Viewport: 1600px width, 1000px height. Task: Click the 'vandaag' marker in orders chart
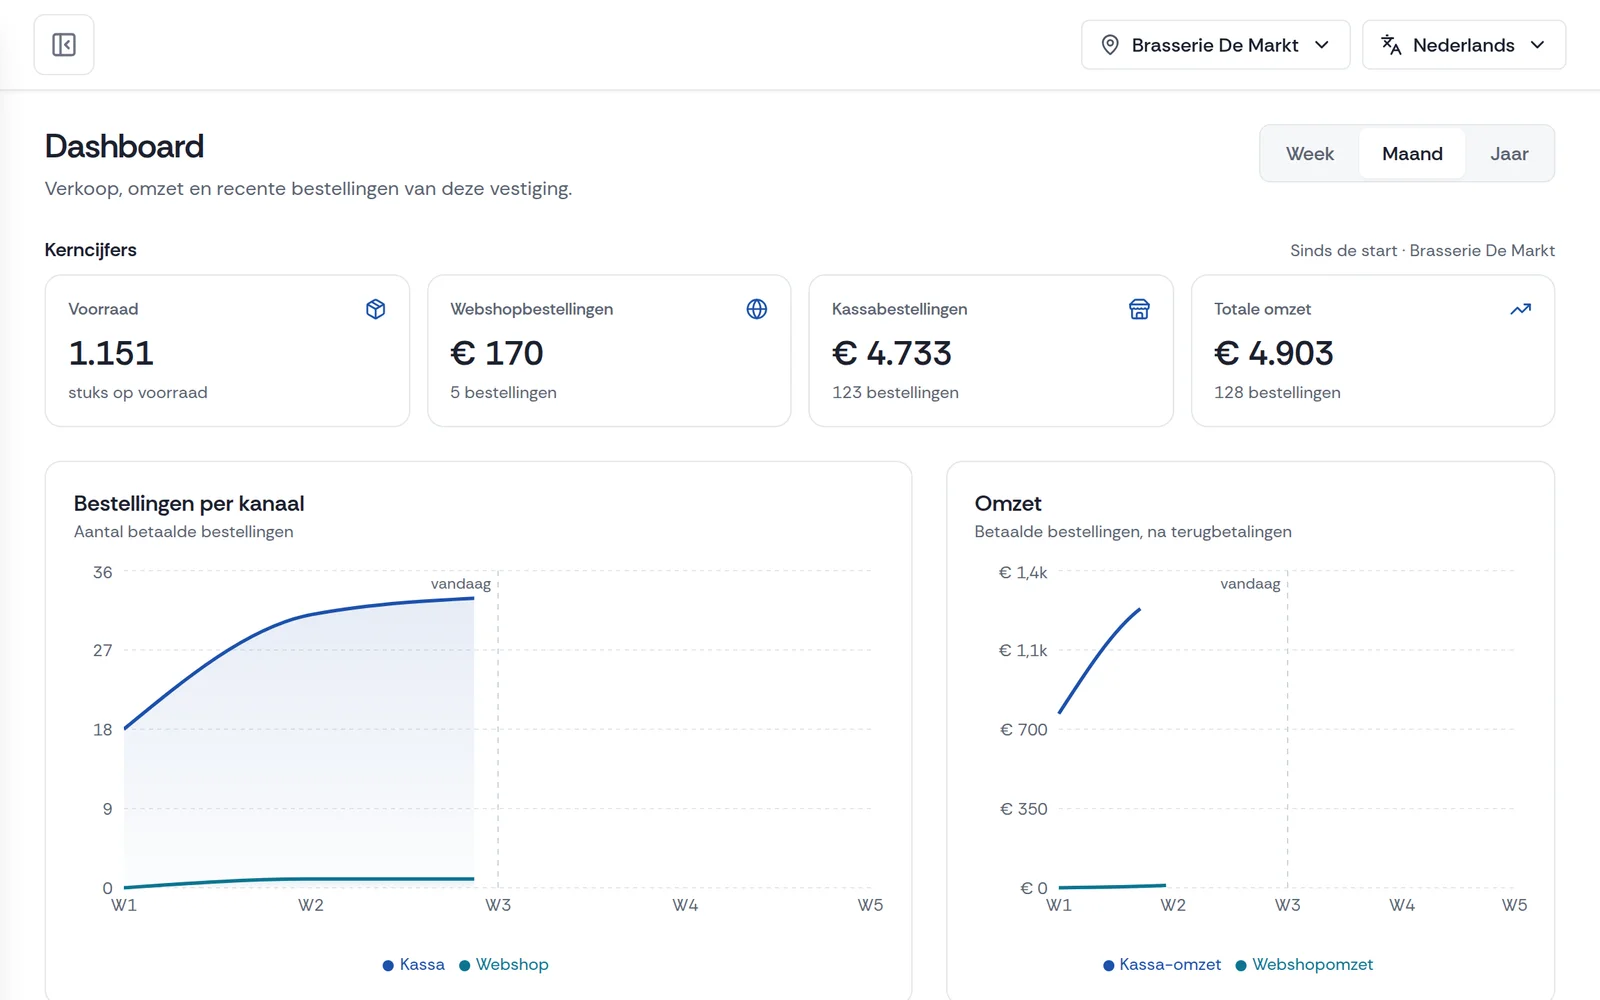click(461, 584)
